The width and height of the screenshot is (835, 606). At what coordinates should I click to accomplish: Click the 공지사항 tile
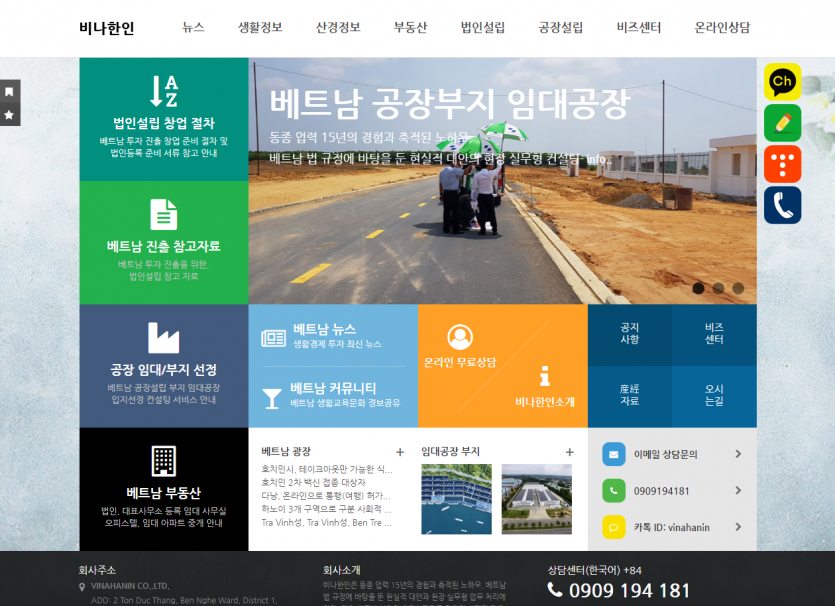[x=629, y=334]
